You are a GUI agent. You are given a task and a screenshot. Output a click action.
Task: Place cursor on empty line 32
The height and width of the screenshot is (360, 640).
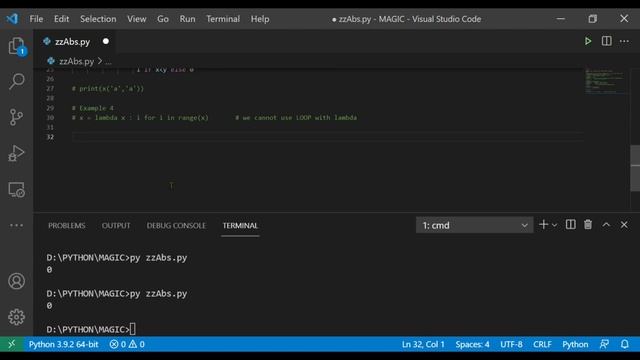click(x=327, y=137)
